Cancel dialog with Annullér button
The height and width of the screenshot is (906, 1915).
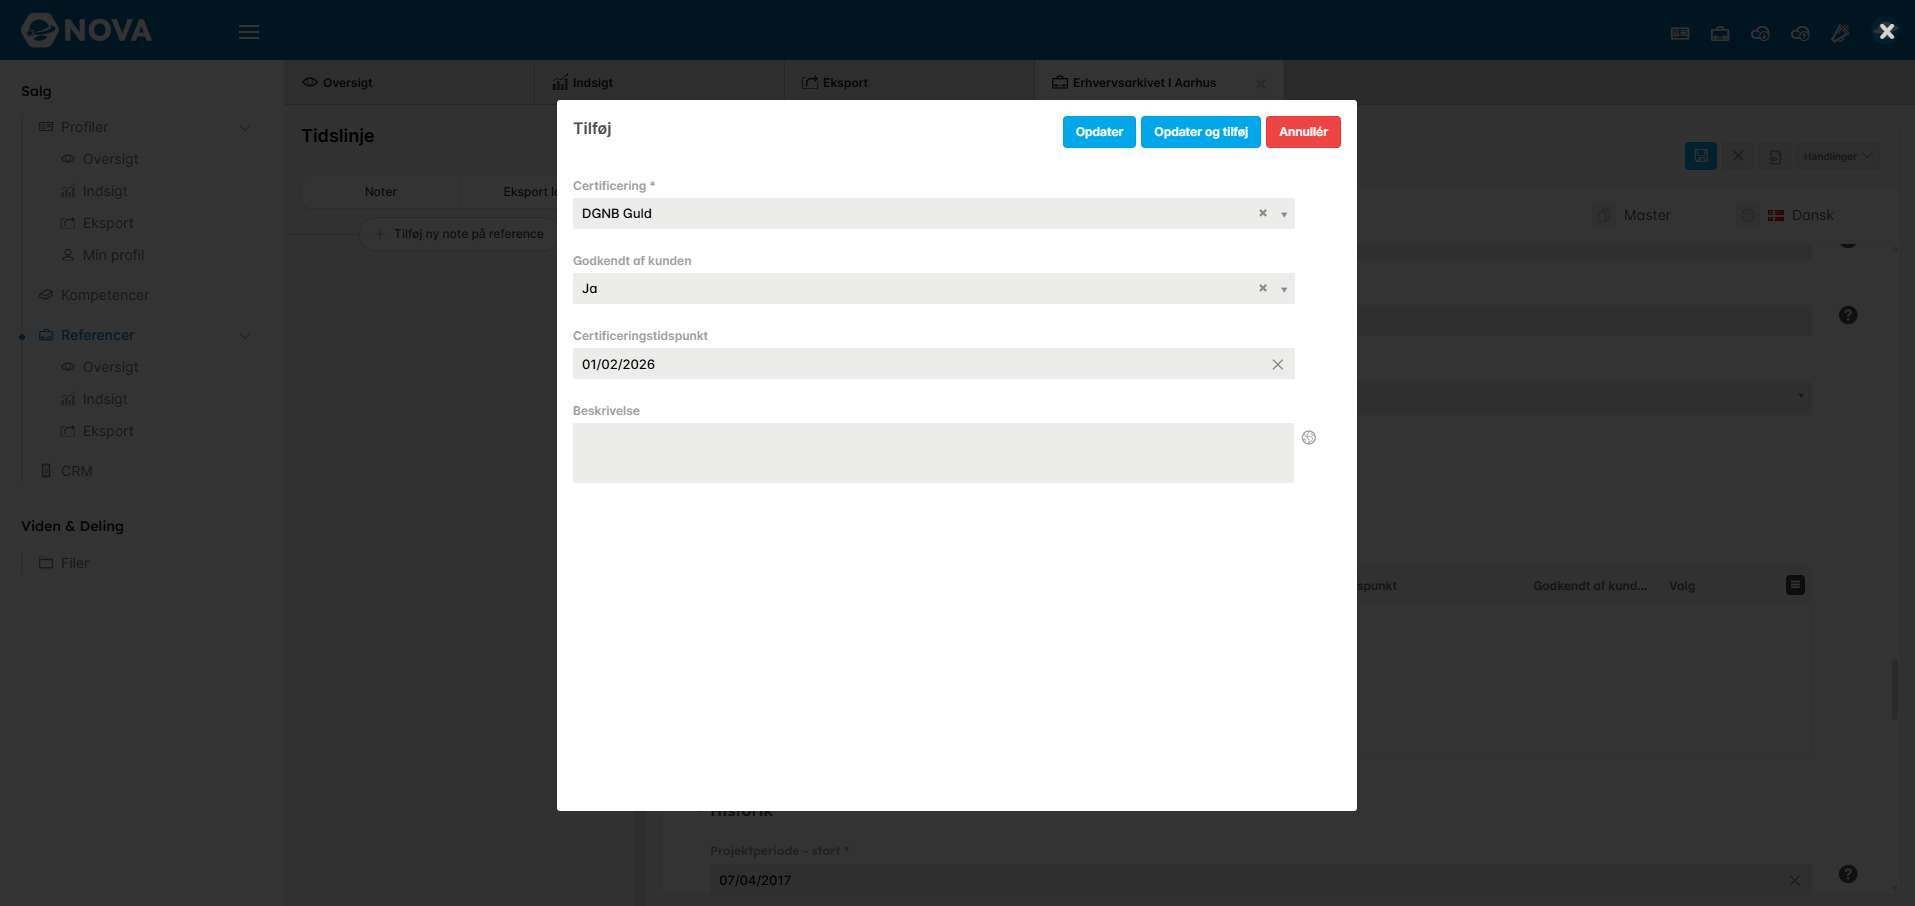pos(1303,132)
